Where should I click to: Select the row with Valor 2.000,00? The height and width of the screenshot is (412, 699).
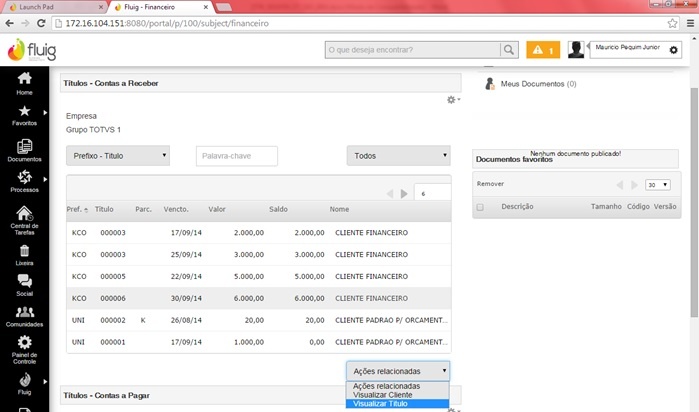coord(259,233)
